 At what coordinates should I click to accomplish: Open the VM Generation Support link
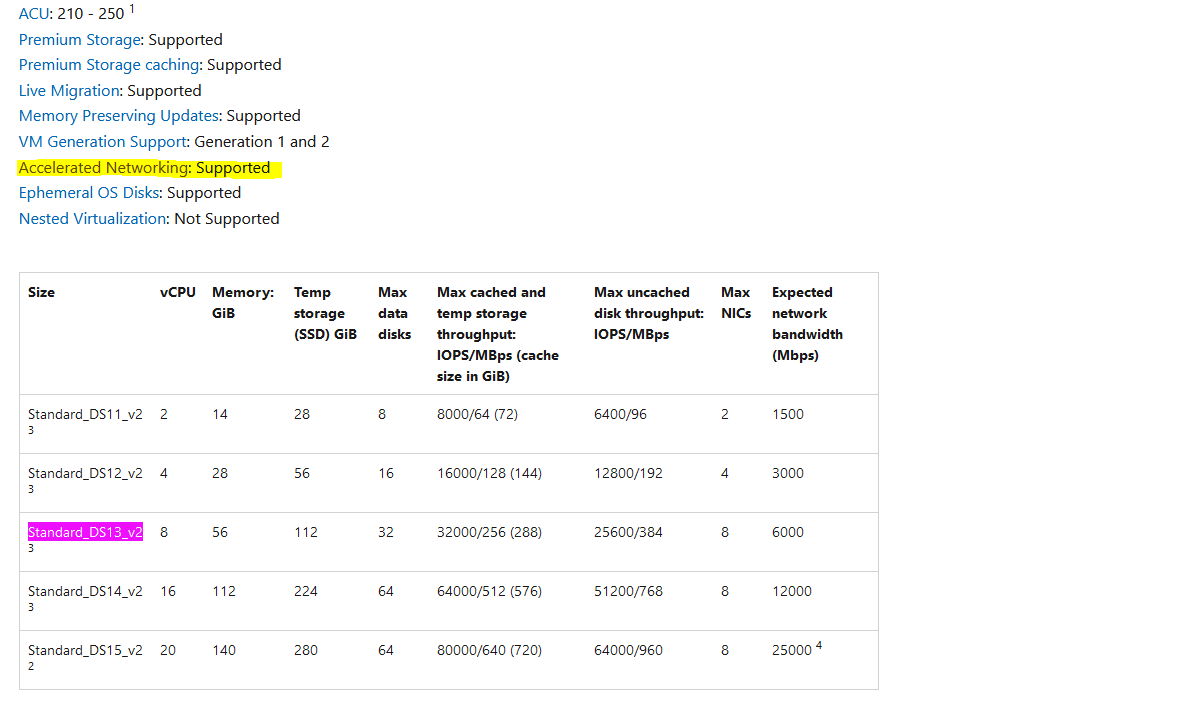click(103, 142)
